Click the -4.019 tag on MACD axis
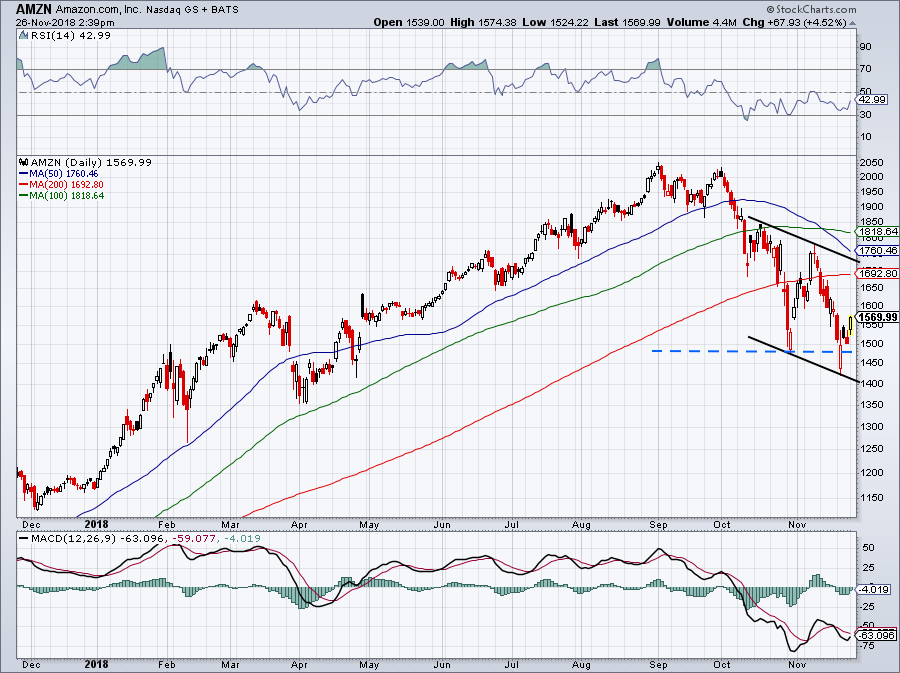This screenshot has height=673, width=900. coord(873,589)
